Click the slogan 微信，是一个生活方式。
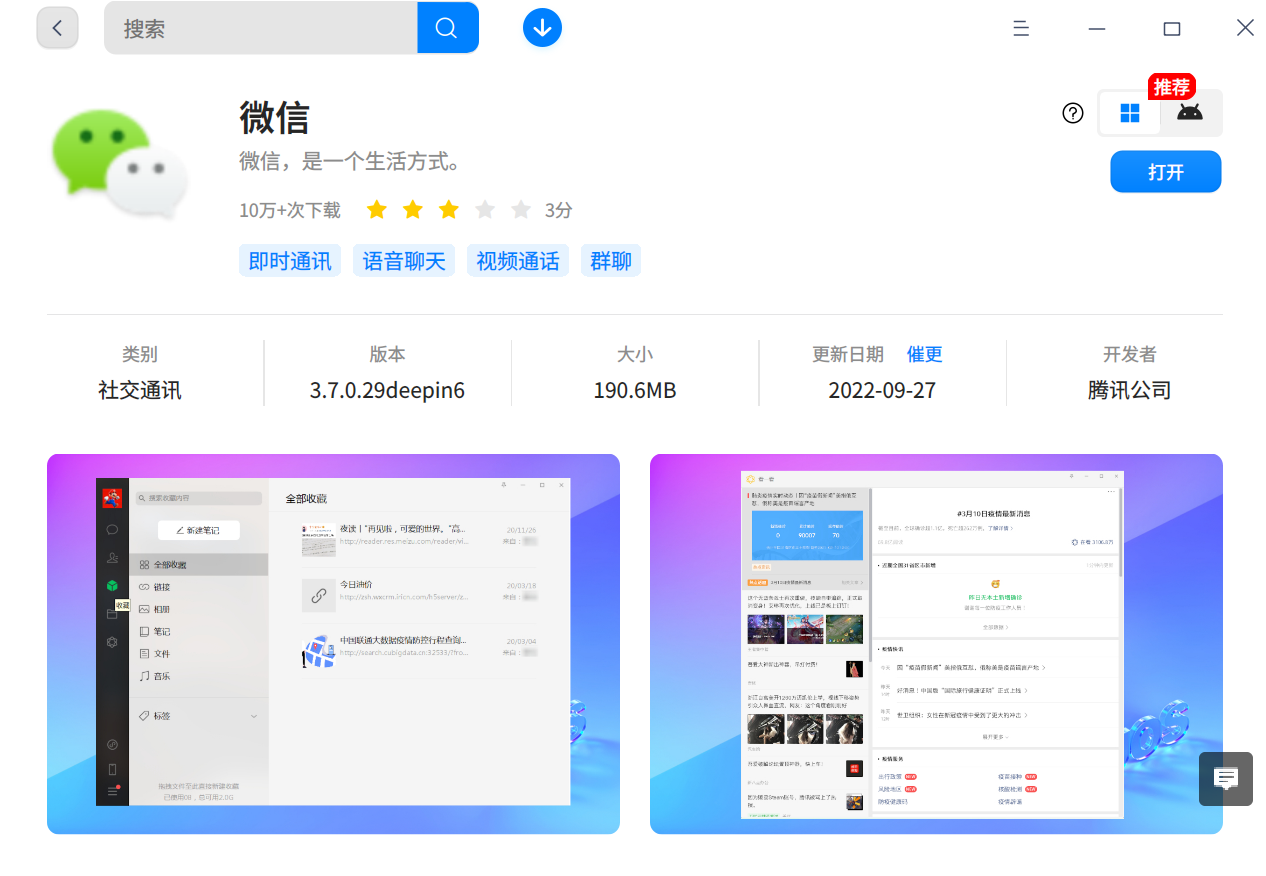1266x876 pixels. (x=350, y=161)
